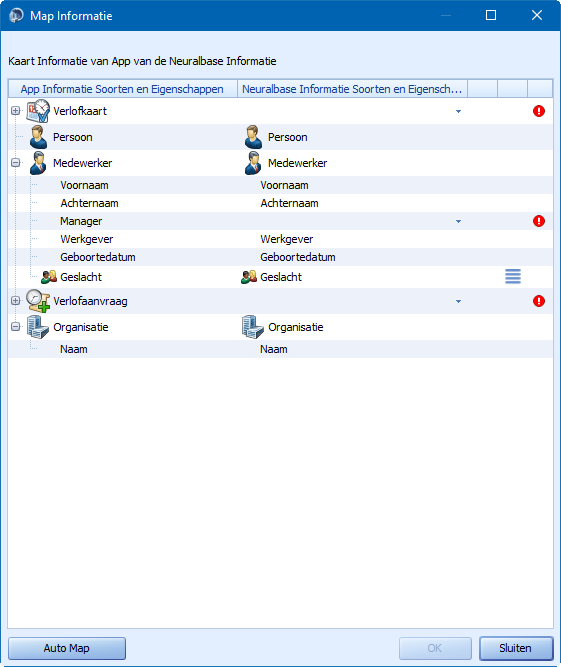
Task: Click the Geslacht icon in App column
Action: [49, 277]
